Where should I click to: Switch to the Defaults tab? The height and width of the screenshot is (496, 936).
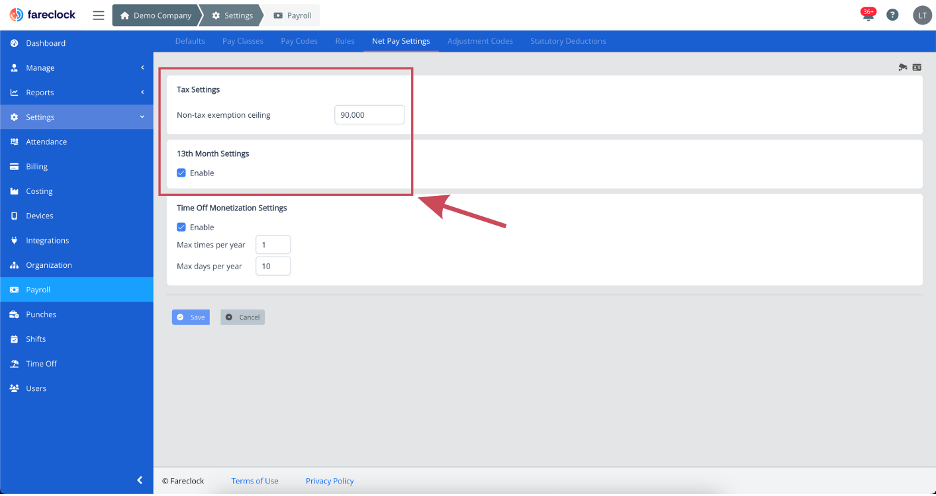[190, 41]
